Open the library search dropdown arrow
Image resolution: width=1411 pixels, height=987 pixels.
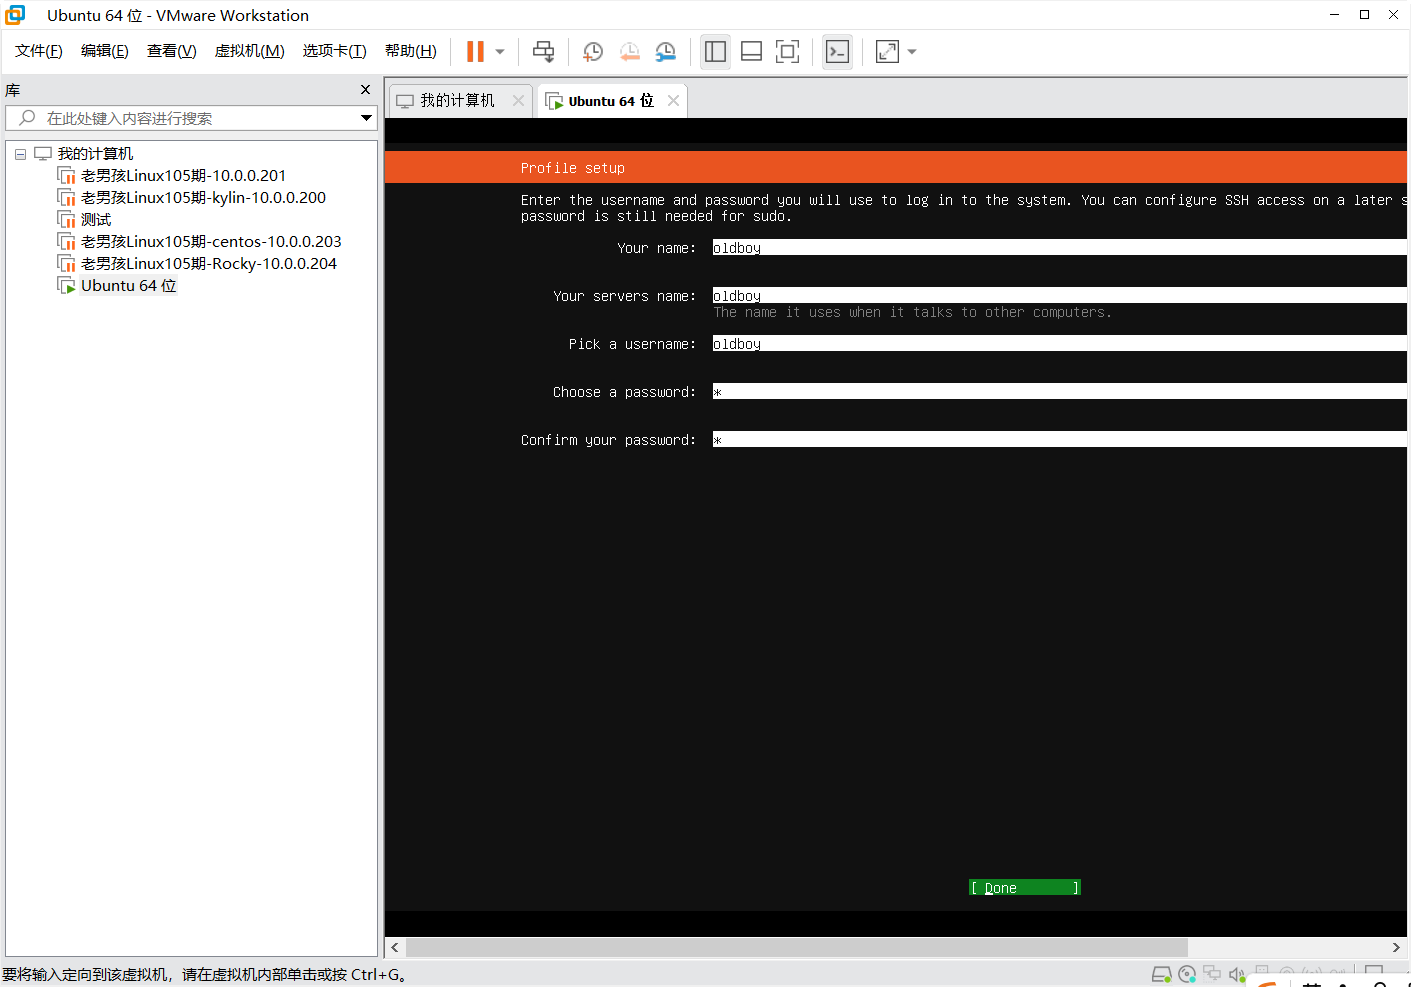click(367, 118)
